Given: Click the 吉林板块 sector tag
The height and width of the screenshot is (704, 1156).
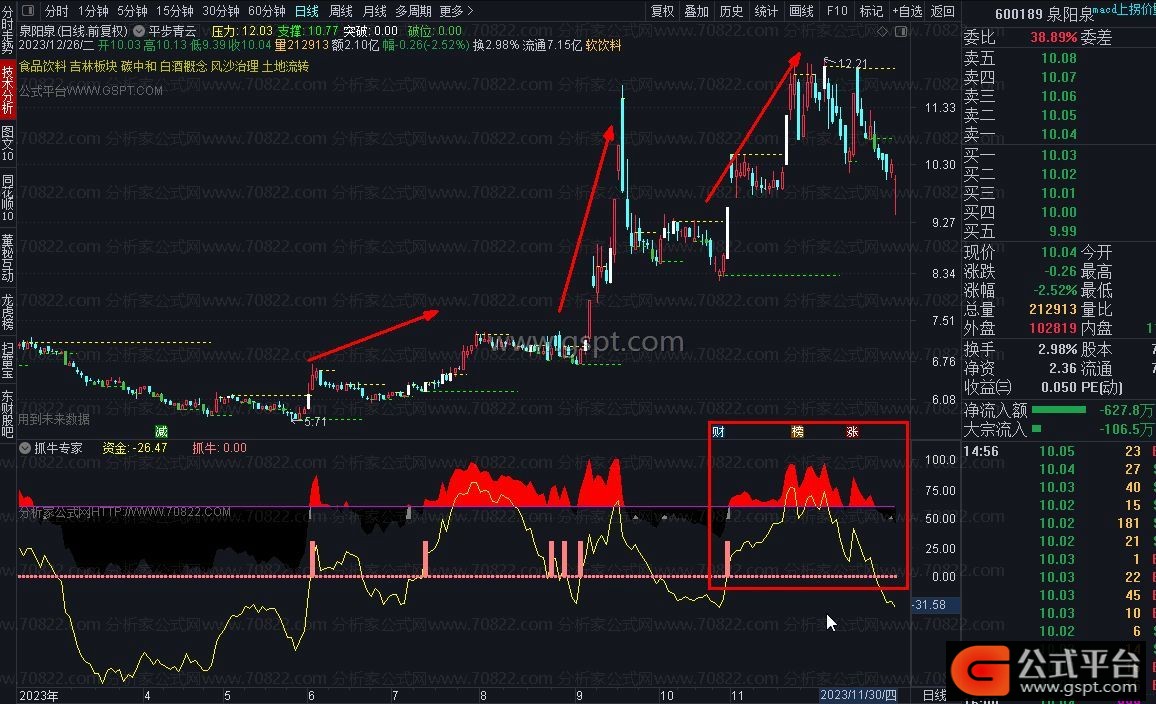Looking at the screenshot, I should [x=94, y=66].
